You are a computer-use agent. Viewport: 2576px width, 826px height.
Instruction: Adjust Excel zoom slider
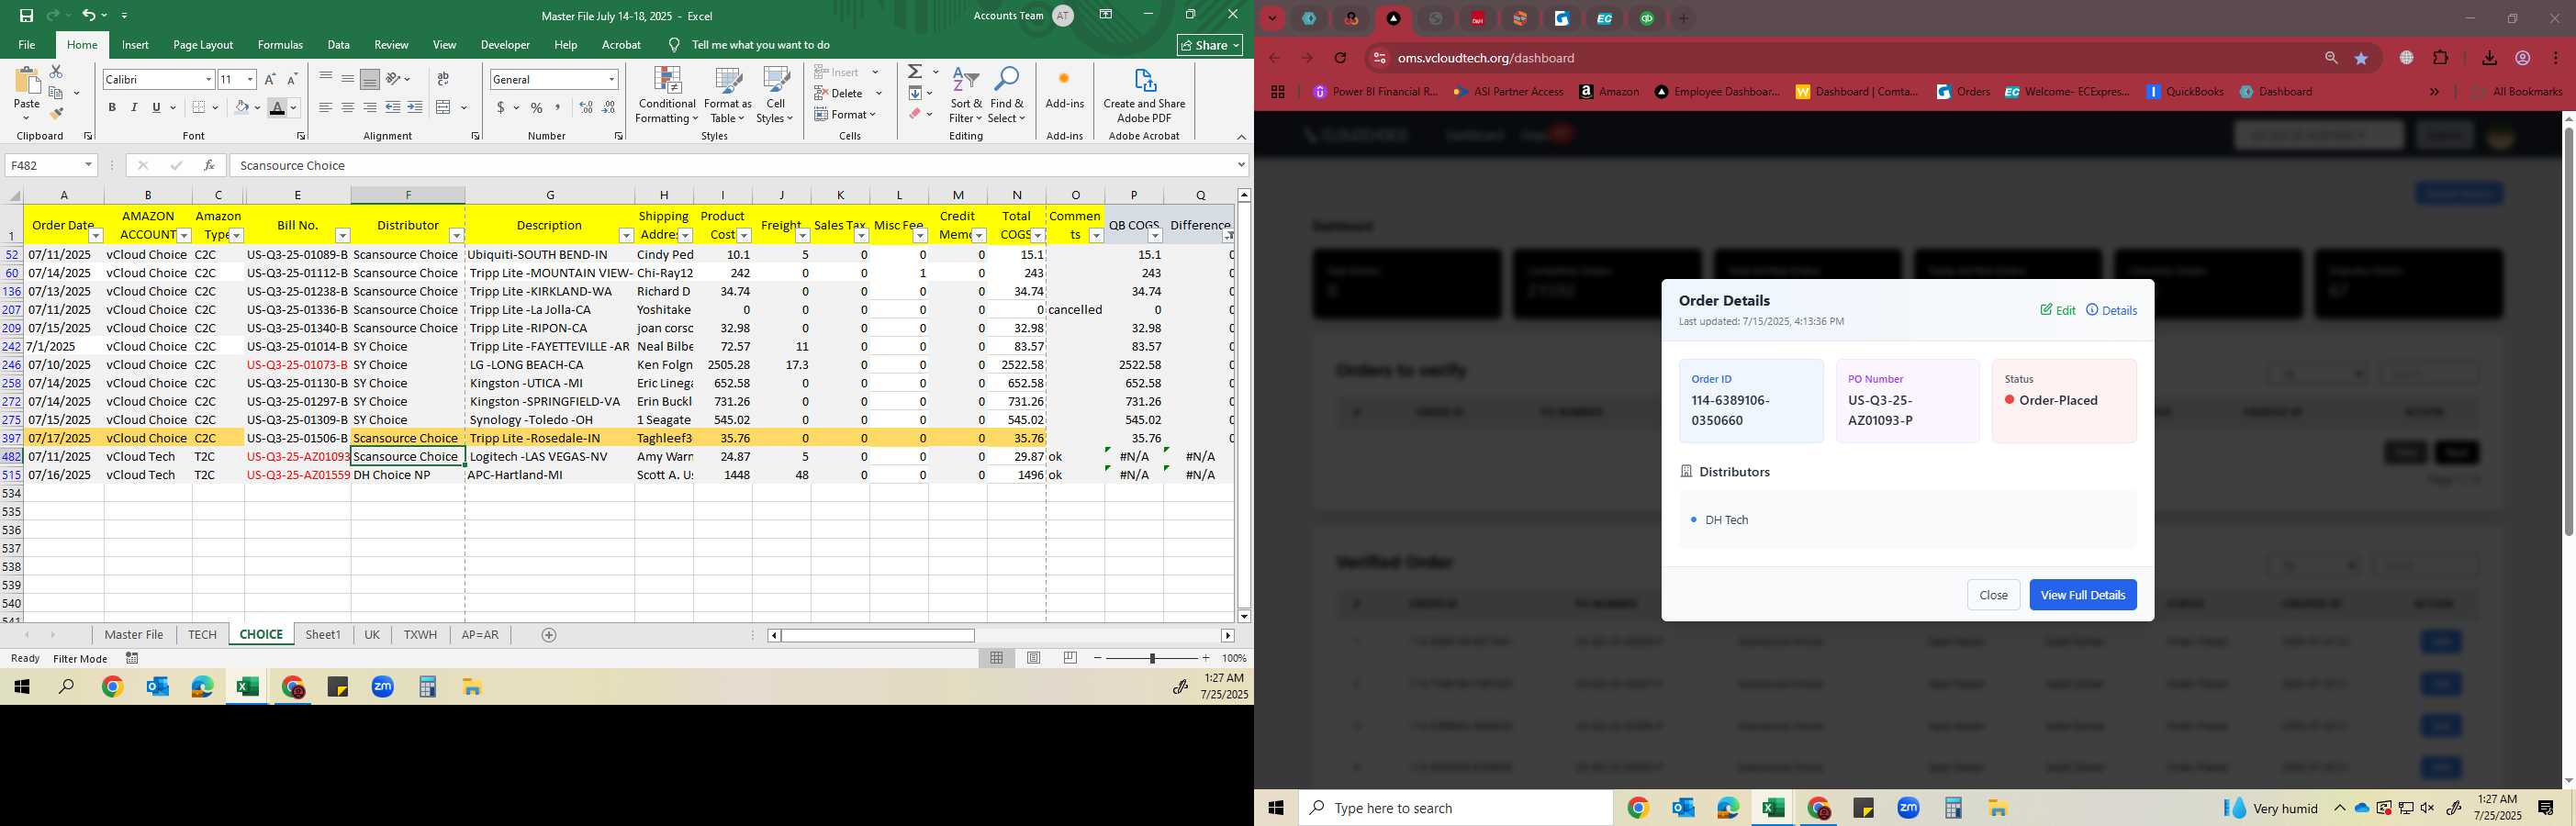pyautogui.click(x=1152, y=658)
